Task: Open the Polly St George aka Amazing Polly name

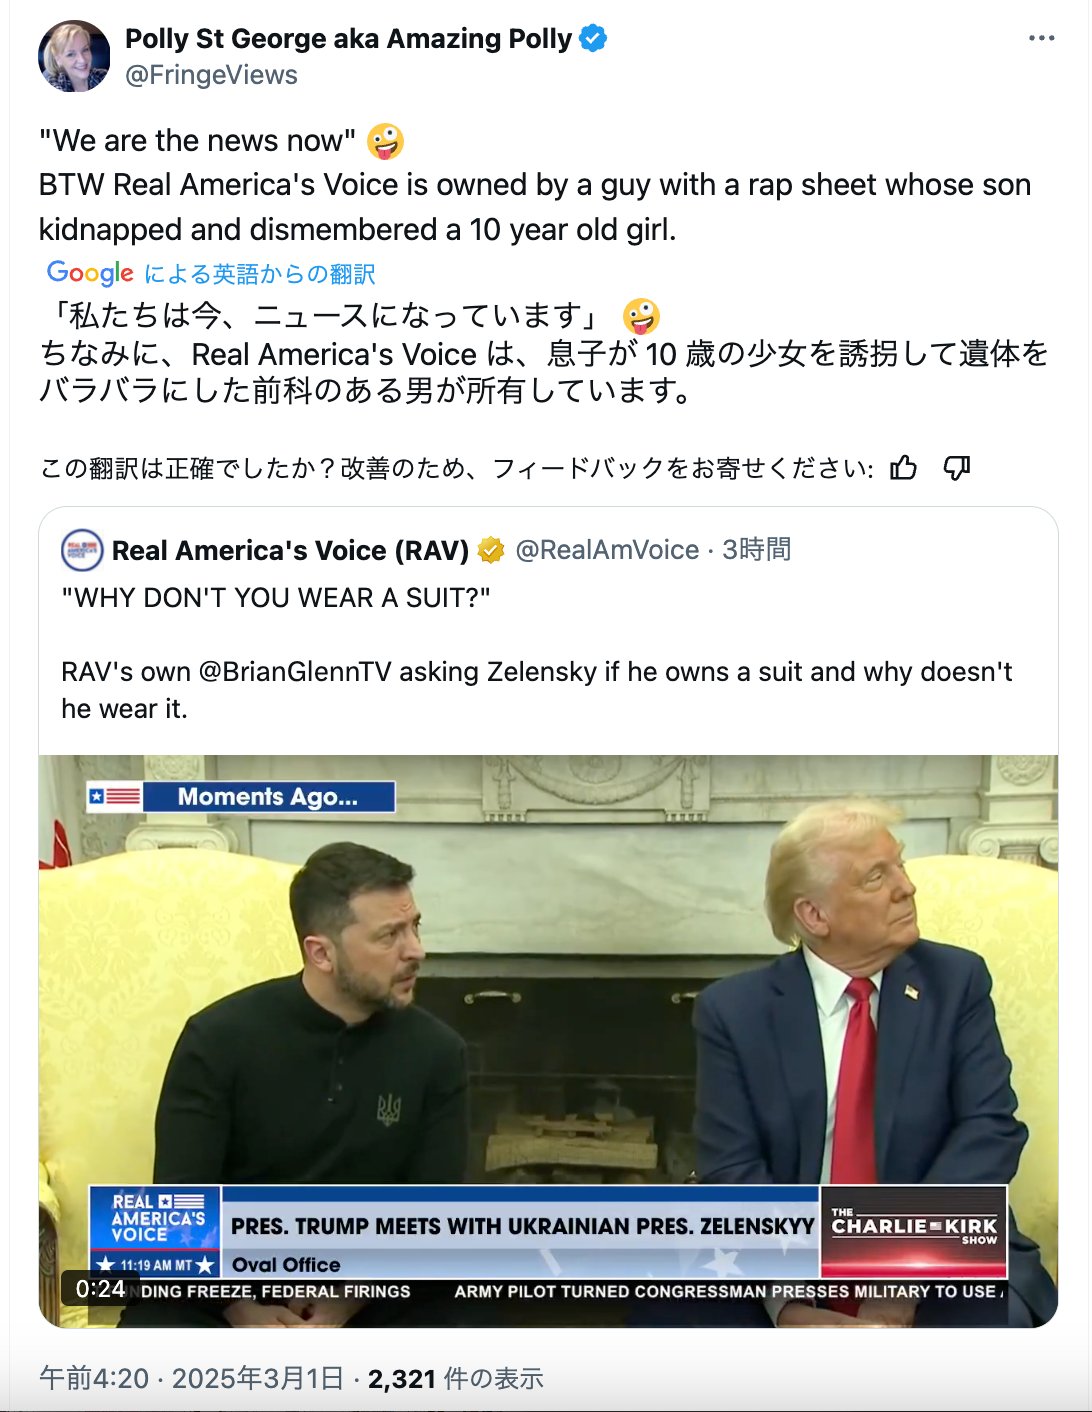Action: tap(348, 39)
